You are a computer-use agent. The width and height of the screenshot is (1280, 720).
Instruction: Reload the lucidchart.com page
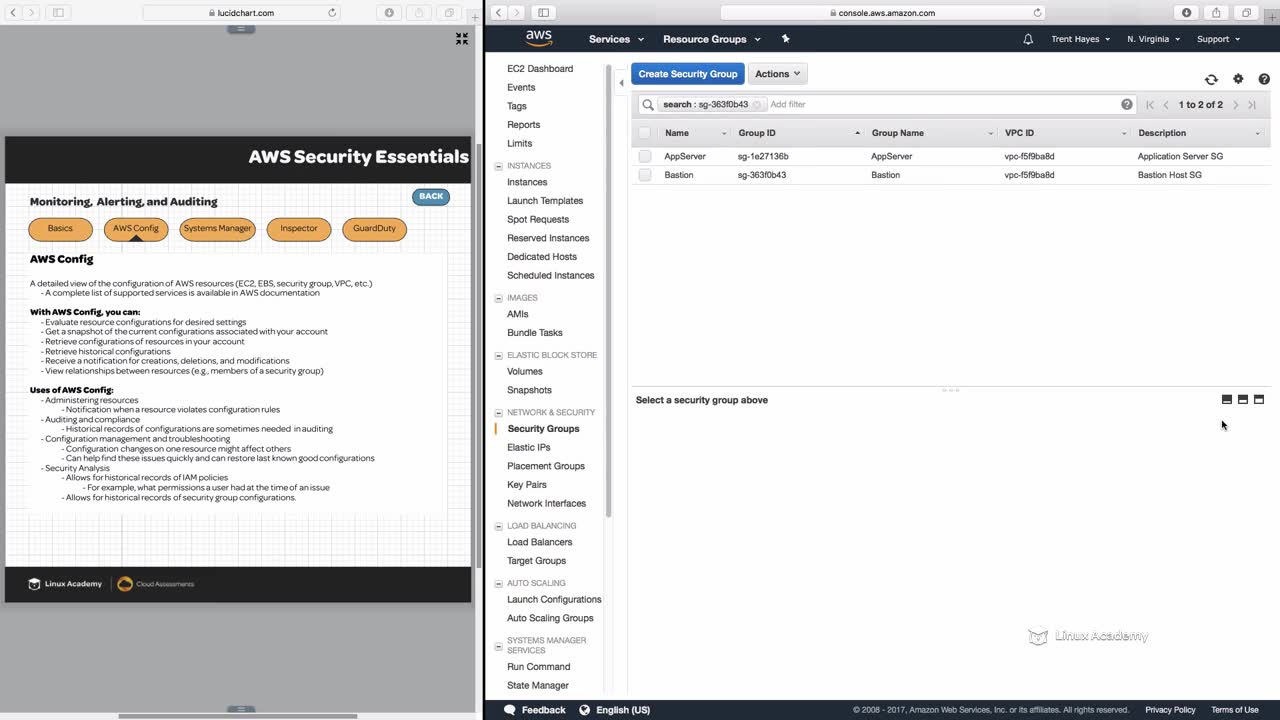coord(332,13)
